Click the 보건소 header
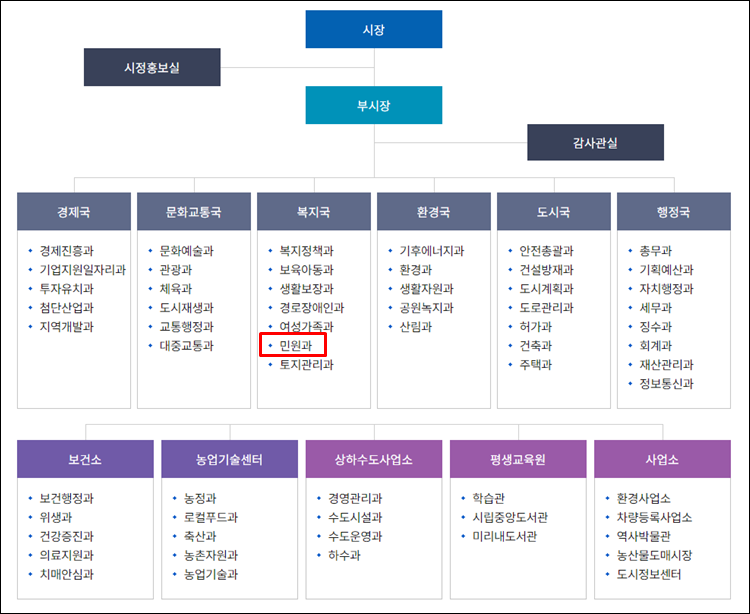 click(x=85, y=459)
